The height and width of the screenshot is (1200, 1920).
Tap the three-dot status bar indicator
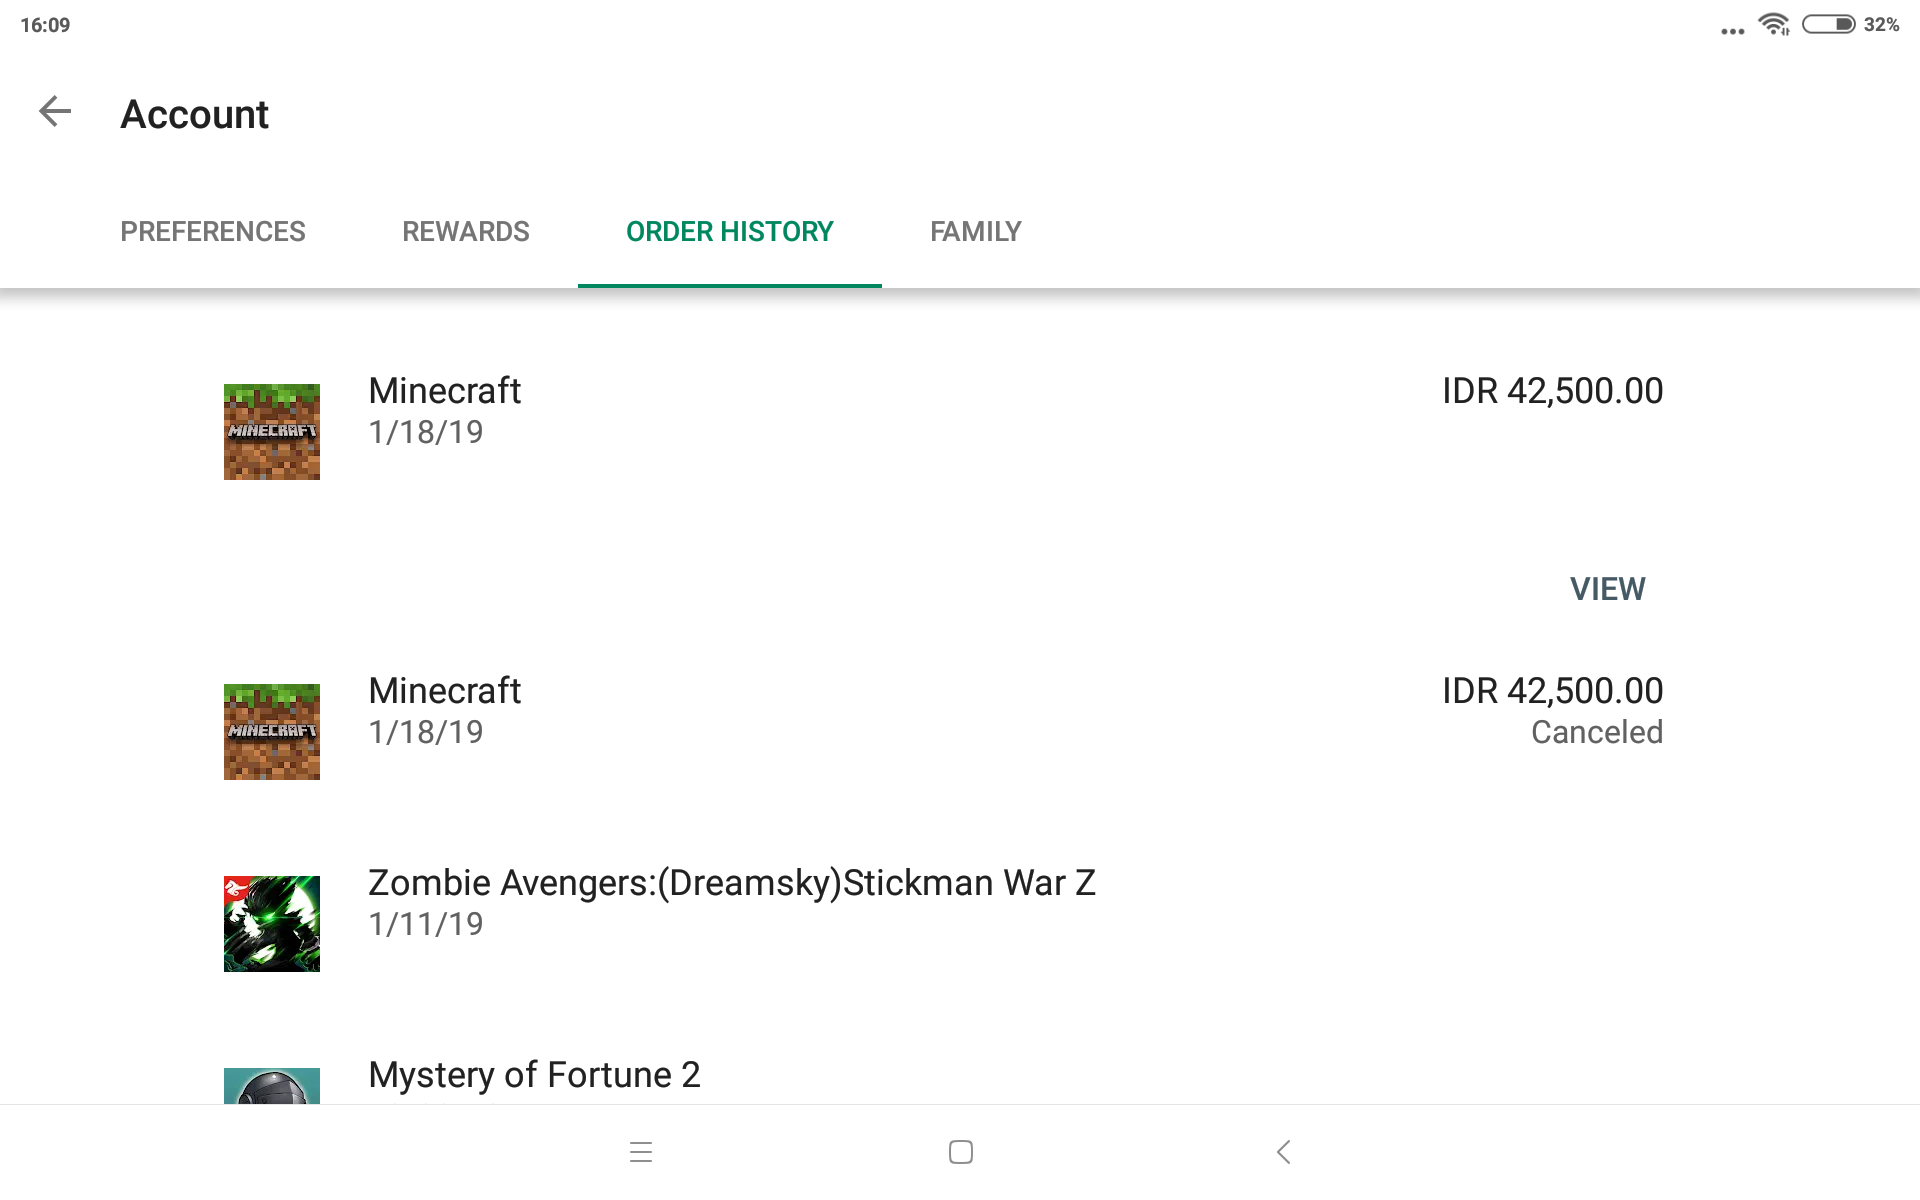(1732, 31)
